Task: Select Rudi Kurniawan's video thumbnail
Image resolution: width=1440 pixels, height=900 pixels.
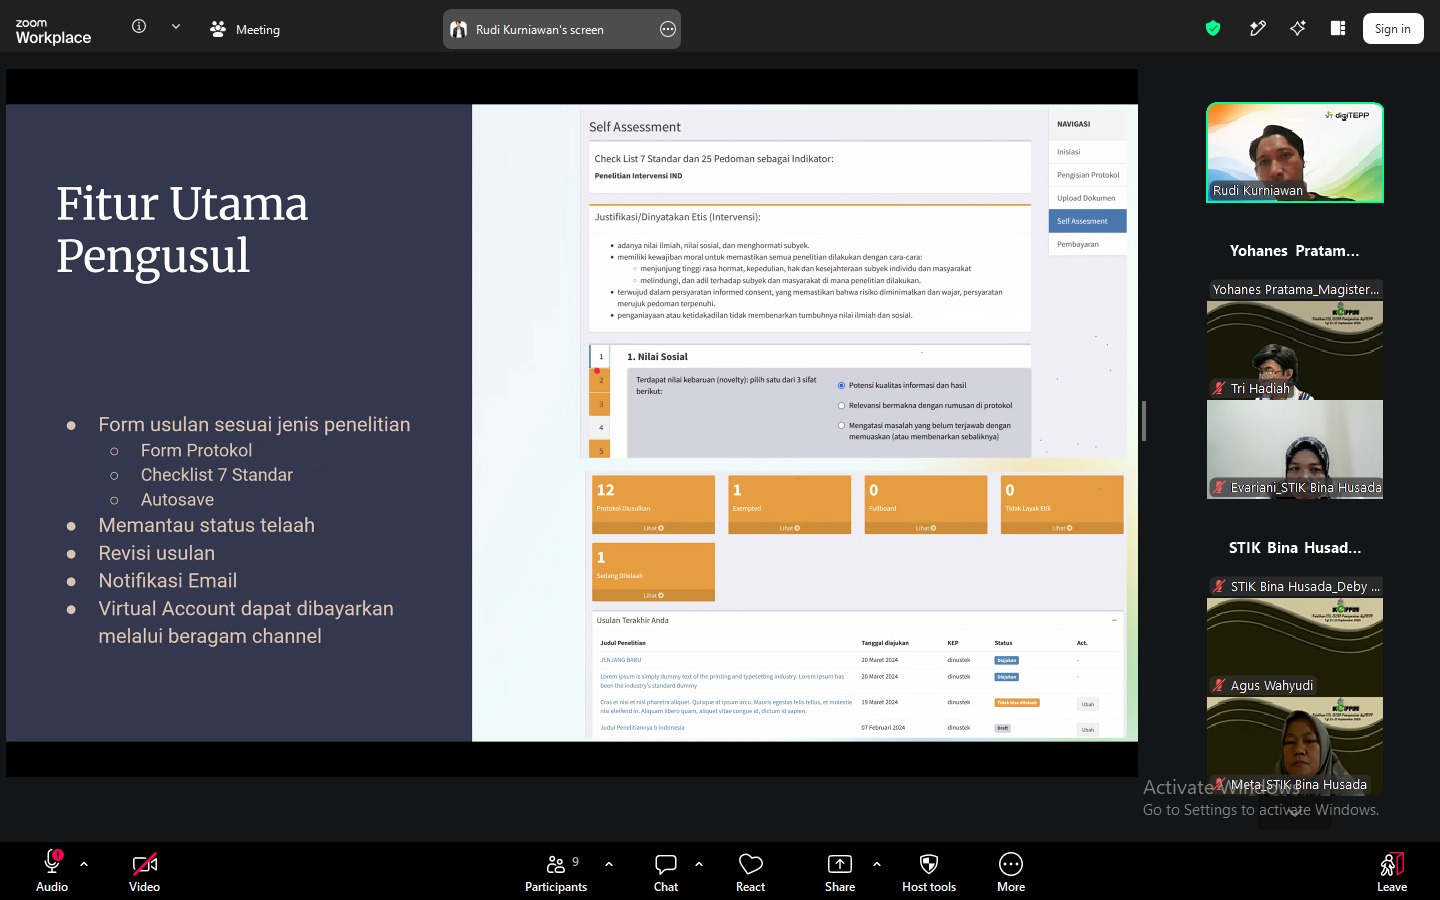Action: (1295, 153)
